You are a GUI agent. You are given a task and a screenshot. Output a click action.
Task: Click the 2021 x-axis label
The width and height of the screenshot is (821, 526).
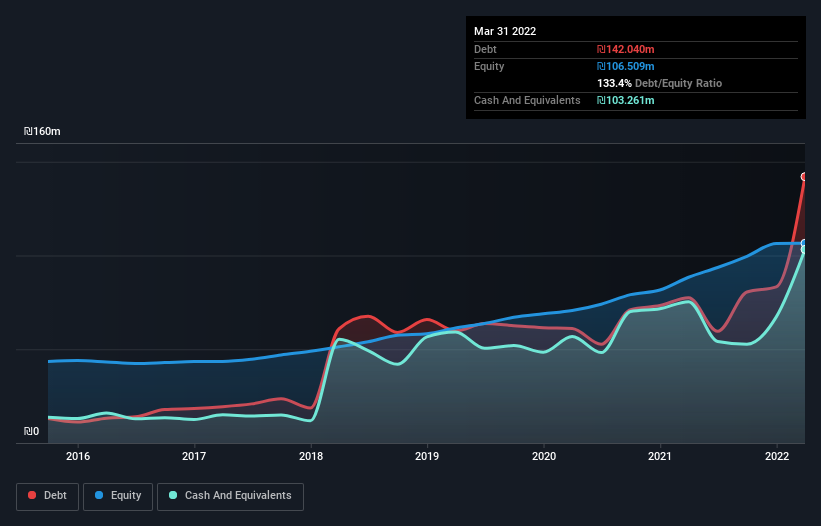click(660, 456)
